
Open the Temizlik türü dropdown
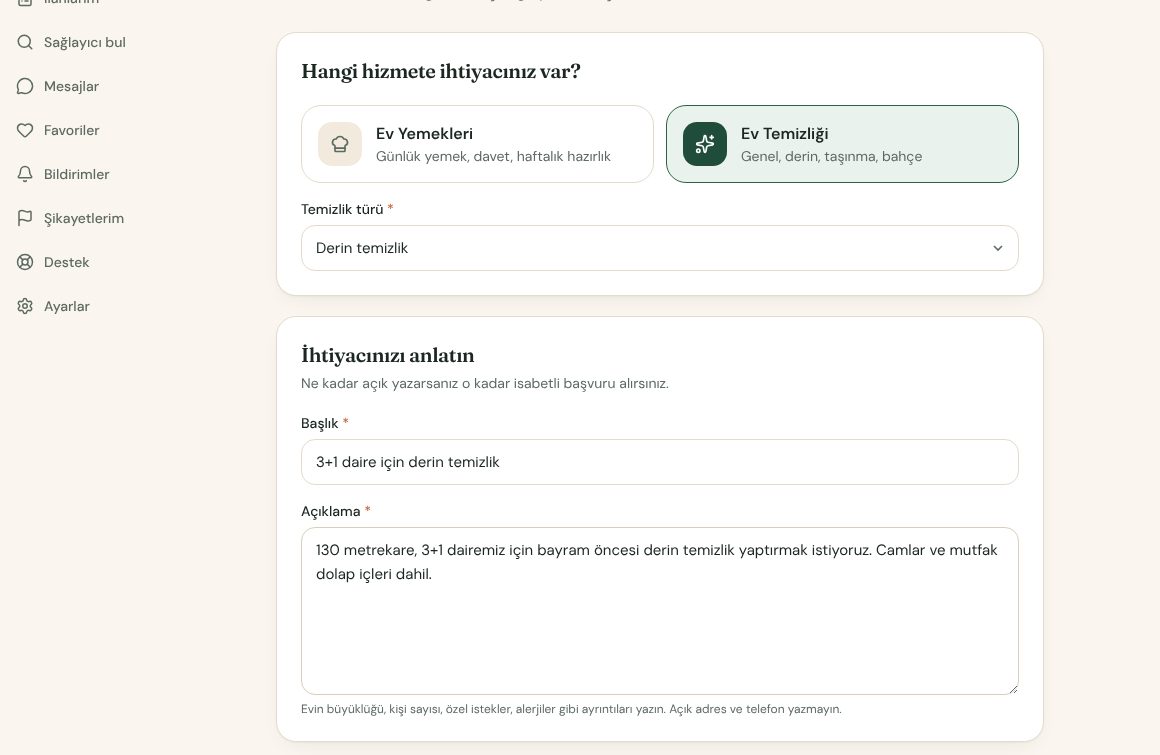pyautogui.click(x=659, y=248)
